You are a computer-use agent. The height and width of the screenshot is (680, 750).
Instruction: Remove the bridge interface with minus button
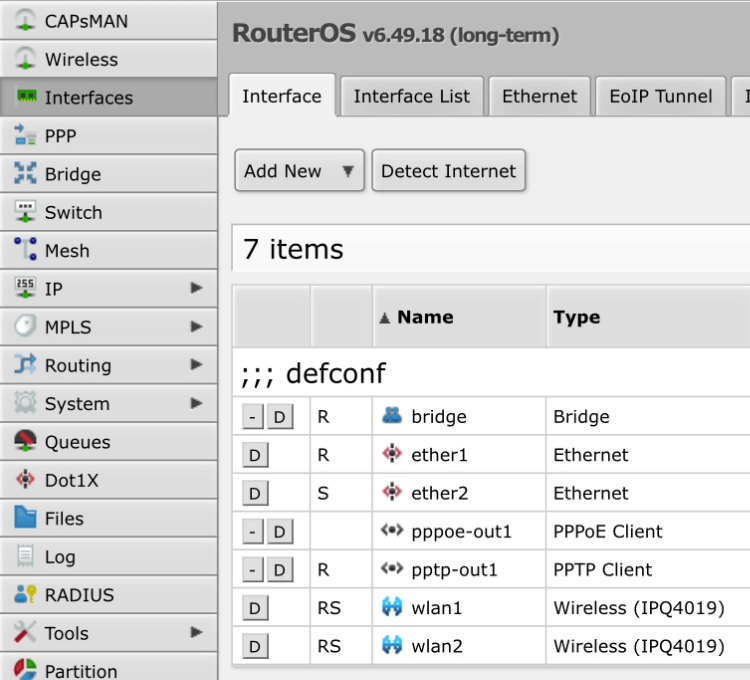(253, 417)
